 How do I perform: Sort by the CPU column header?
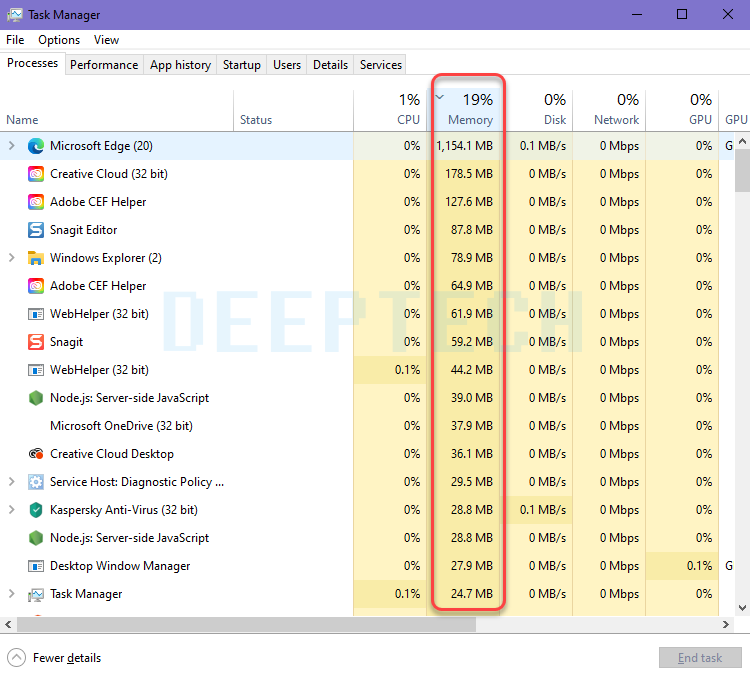click(390, 111)
